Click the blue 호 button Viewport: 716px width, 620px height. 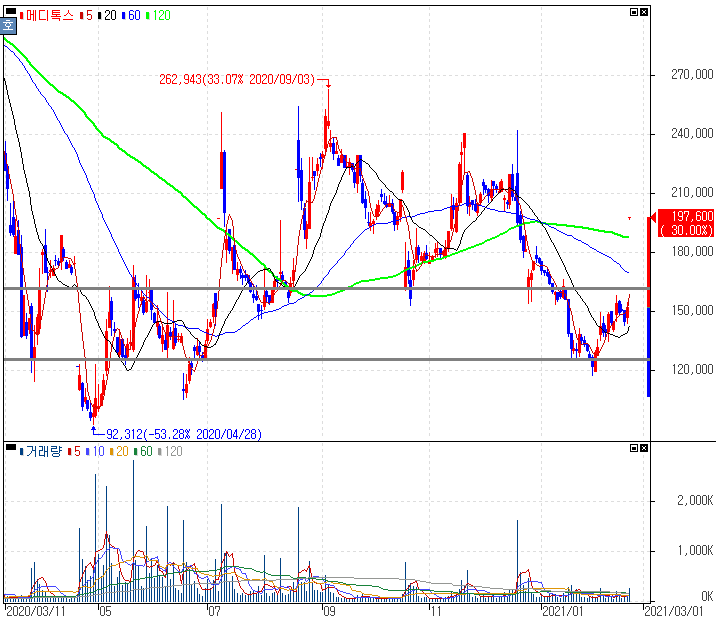8,25
